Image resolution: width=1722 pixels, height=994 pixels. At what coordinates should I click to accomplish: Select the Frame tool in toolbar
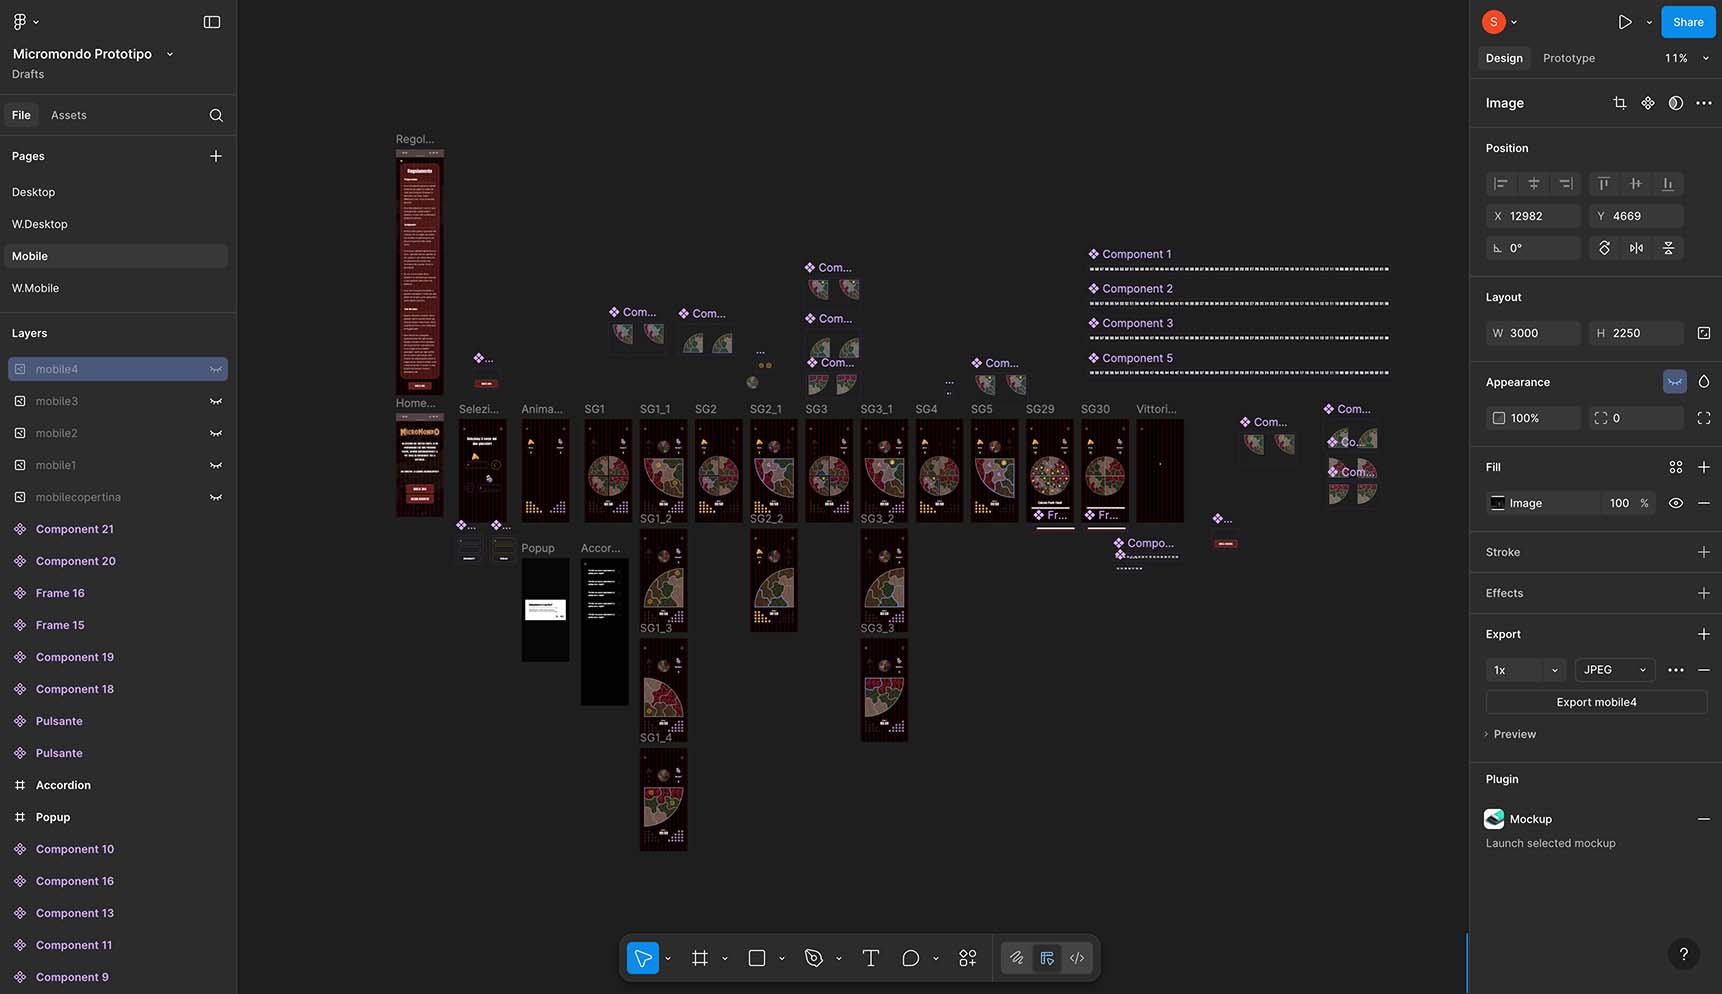point(700,958)
